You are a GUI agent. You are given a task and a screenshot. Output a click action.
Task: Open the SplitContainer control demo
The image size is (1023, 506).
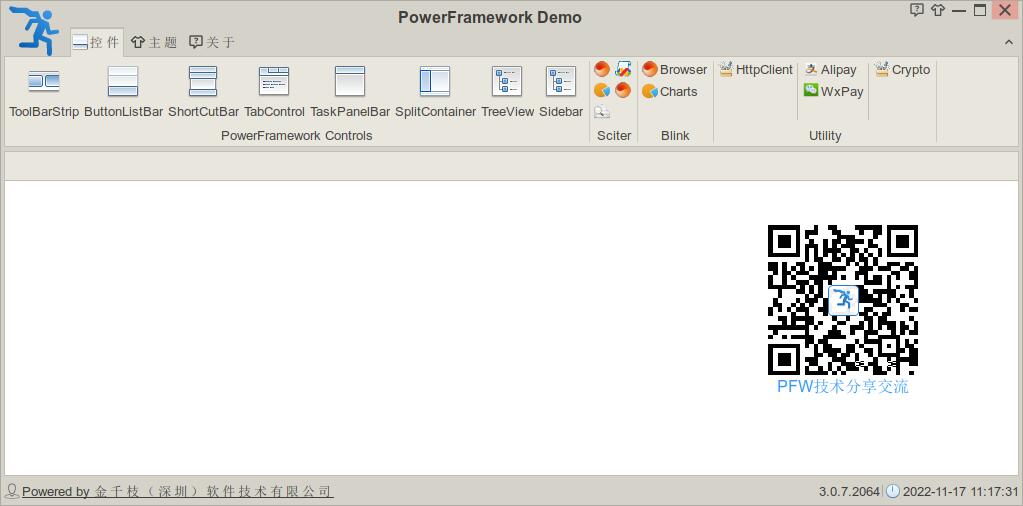[435, 91]
